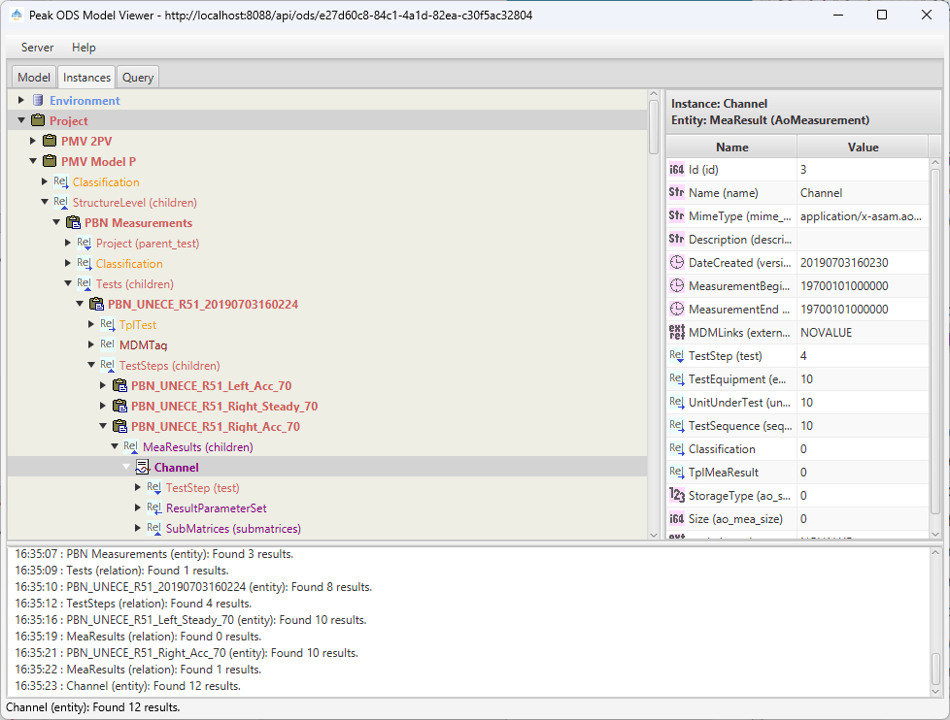
Task: Expand the Environment tree node
Action: pyautogui.click(x=22, y=101)
